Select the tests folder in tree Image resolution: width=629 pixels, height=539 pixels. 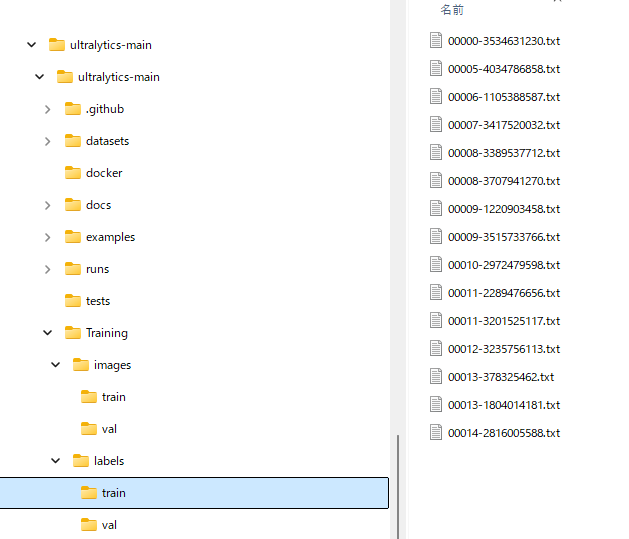click(x=98, y=301)
